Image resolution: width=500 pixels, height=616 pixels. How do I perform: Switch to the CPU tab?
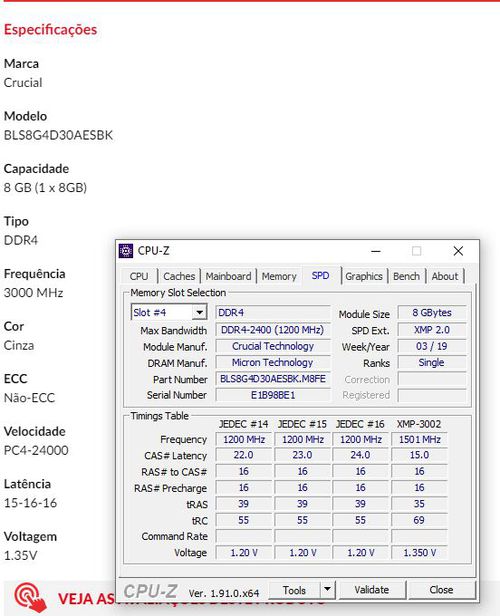(139, 276)
